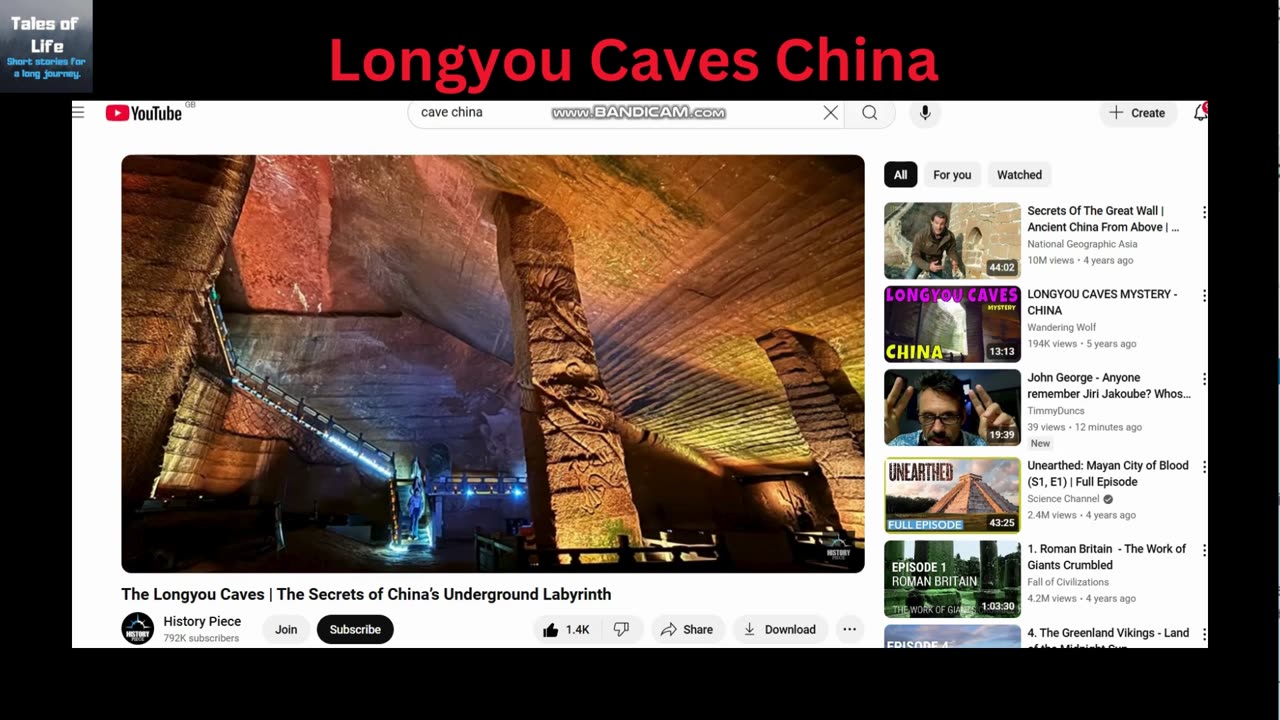The width and height of the screenshot is (1280, 720).
Task: Open the Create button
Action: [x=1137, y=113]
